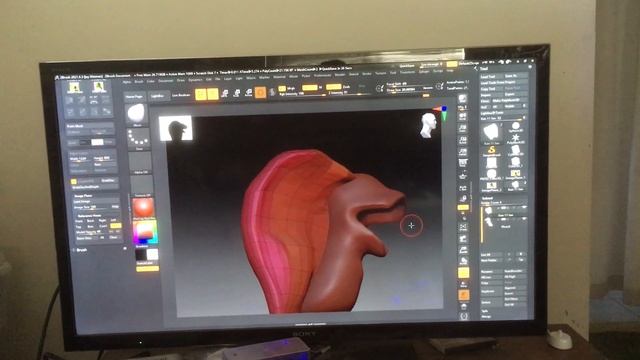The image size is (640, 360).
Task: Activate the yellow Edit mode button
Action: click(x=200, y=94)
